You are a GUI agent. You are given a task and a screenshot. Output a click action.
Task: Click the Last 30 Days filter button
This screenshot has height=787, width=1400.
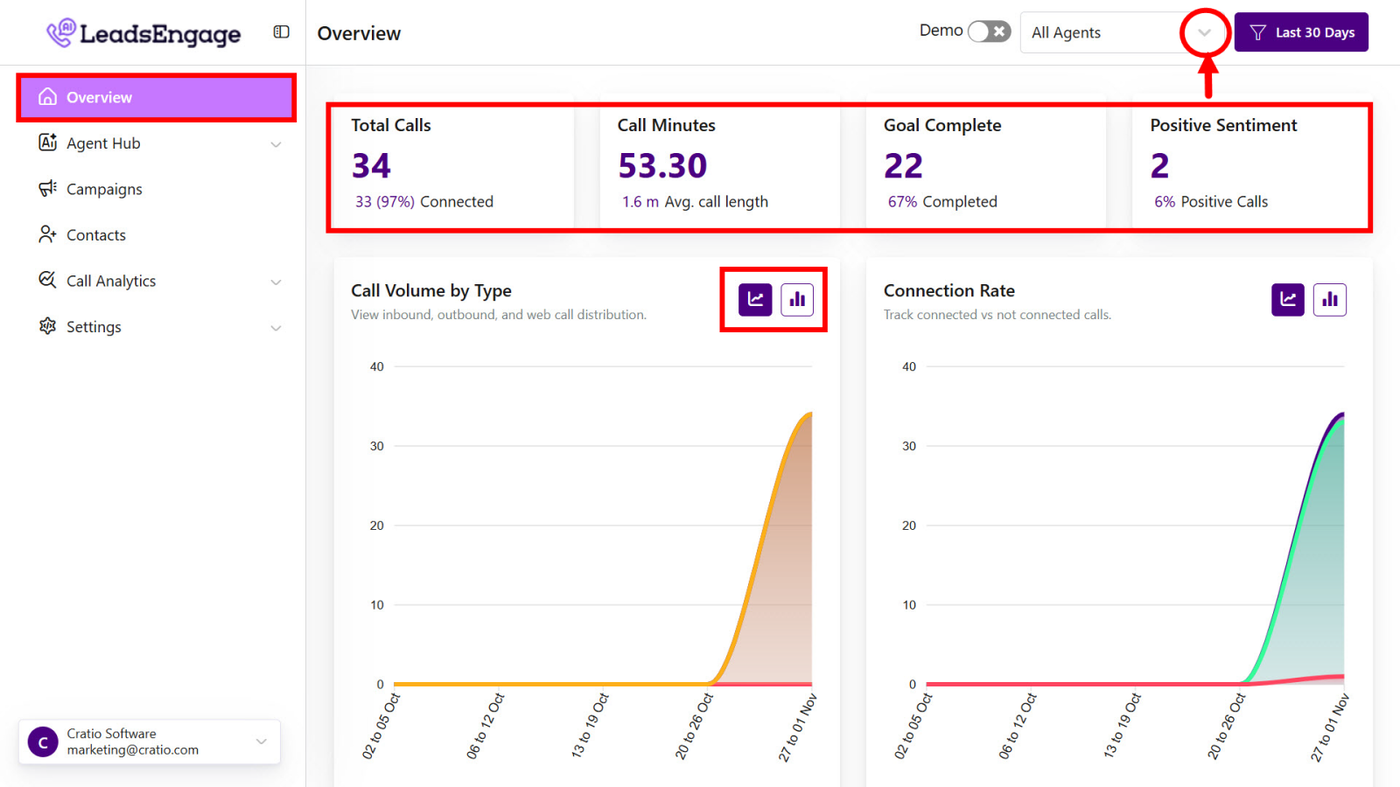[1301, 33]
